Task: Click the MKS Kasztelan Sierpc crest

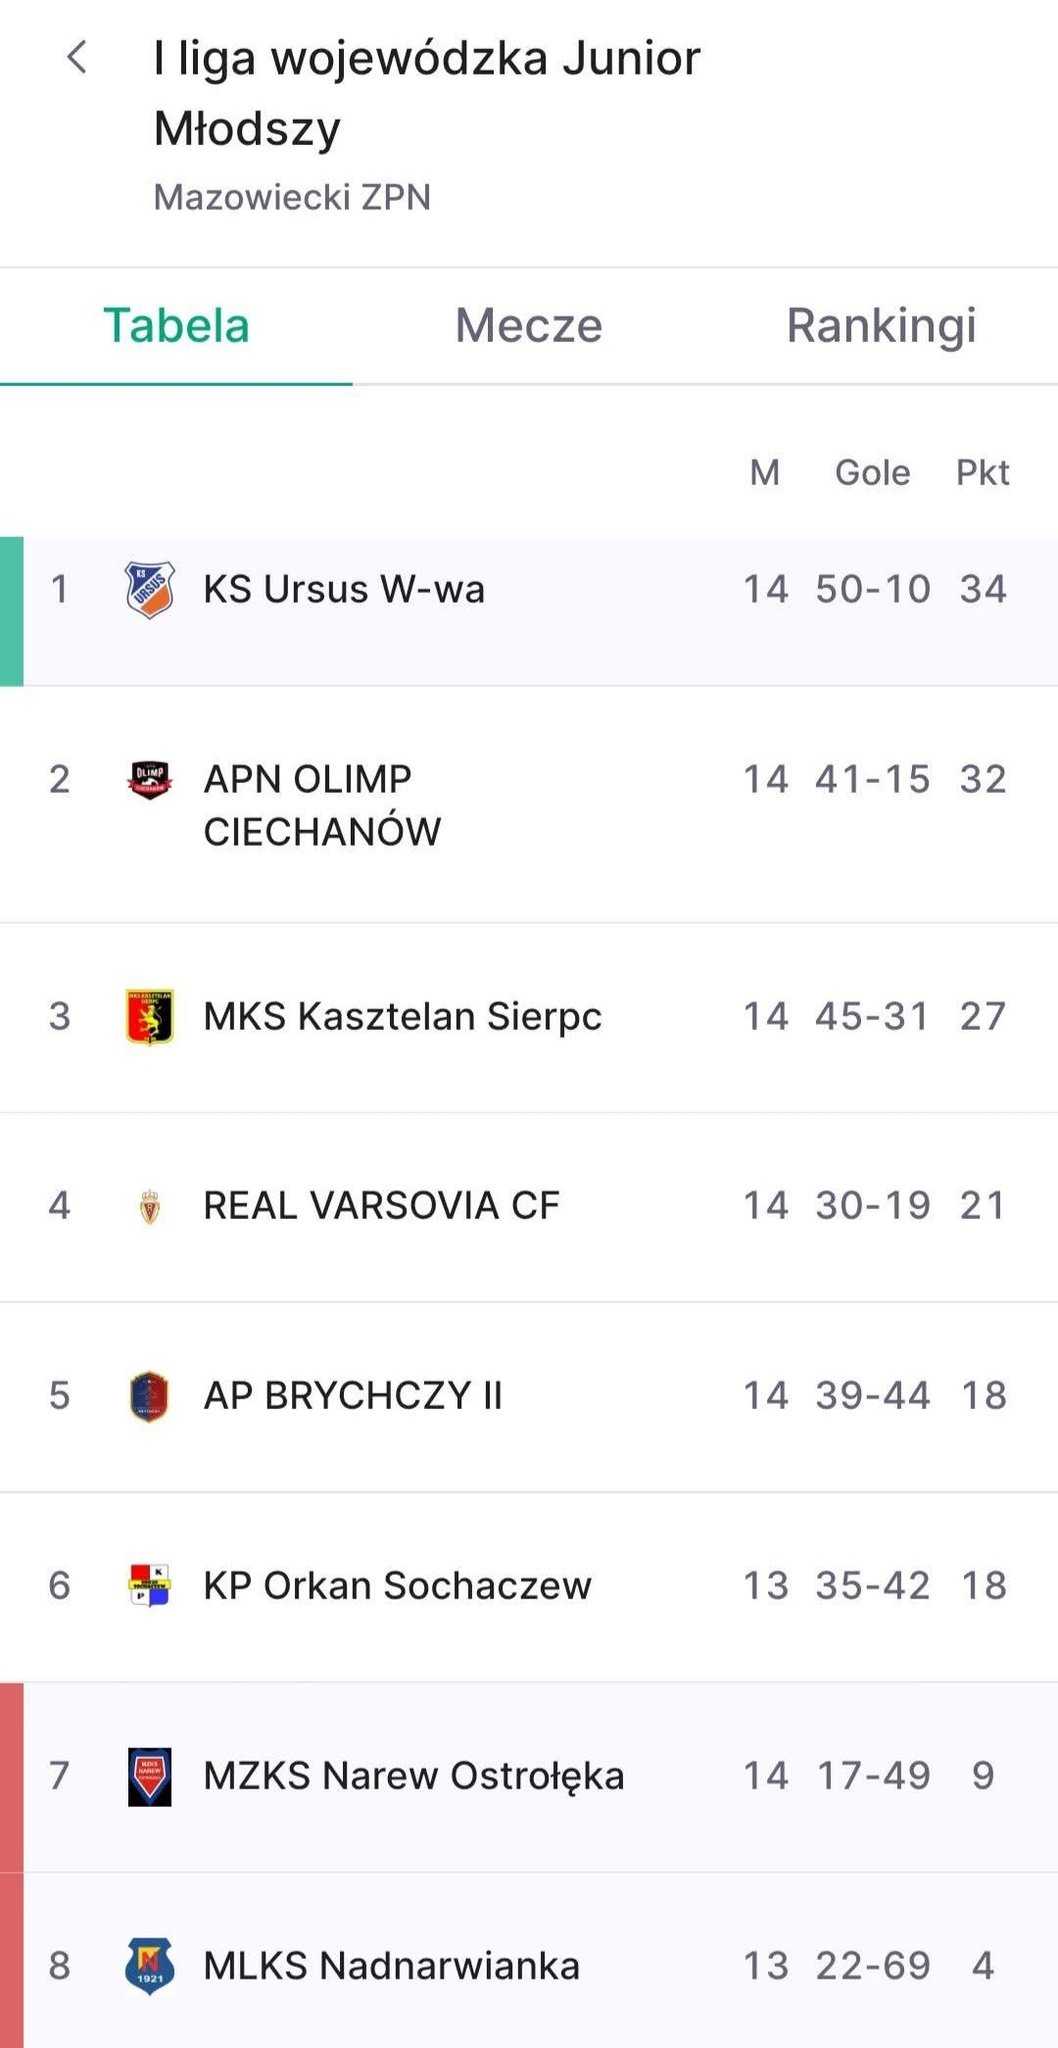Action: pyautogui.click(x=150, y=1016)
